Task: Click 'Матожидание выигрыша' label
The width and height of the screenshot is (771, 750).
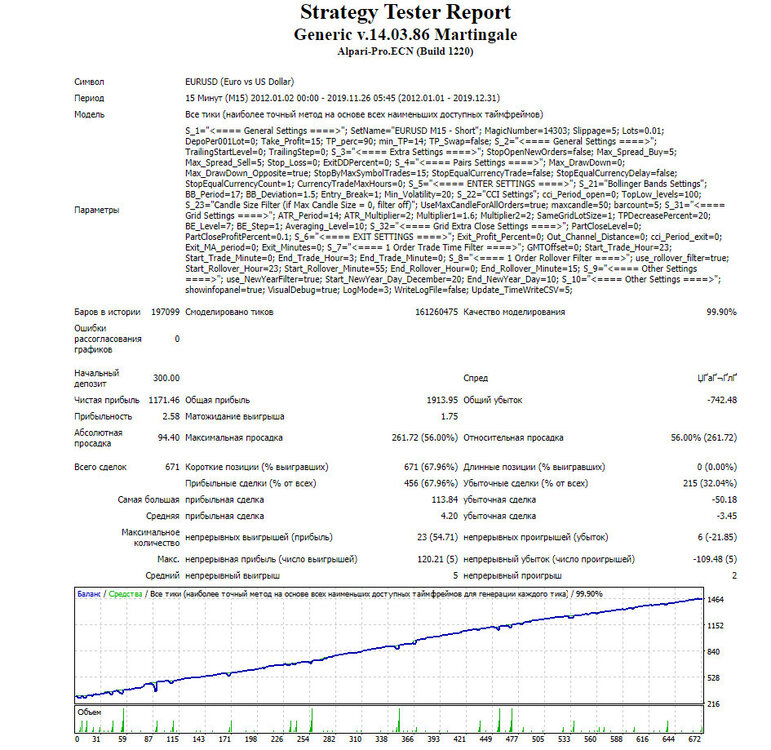Action: [235, 416]
